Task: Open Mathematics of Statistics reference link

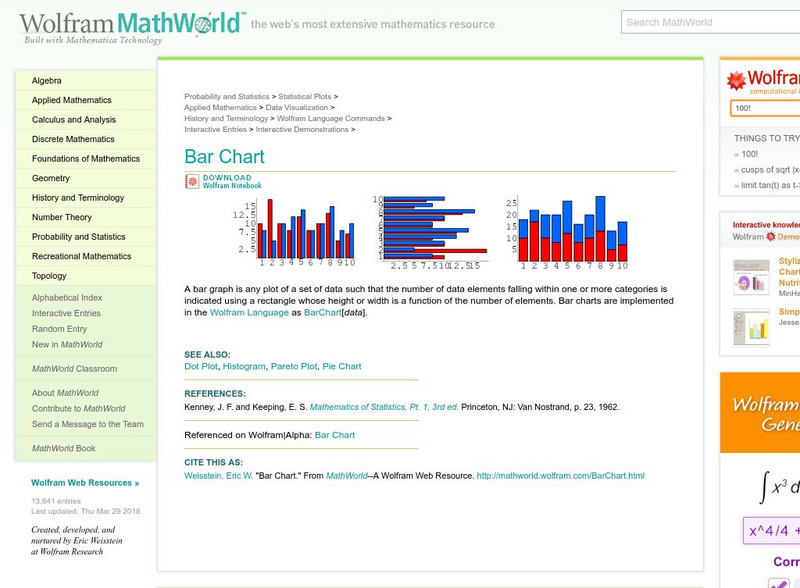Action: pos(384,407)
